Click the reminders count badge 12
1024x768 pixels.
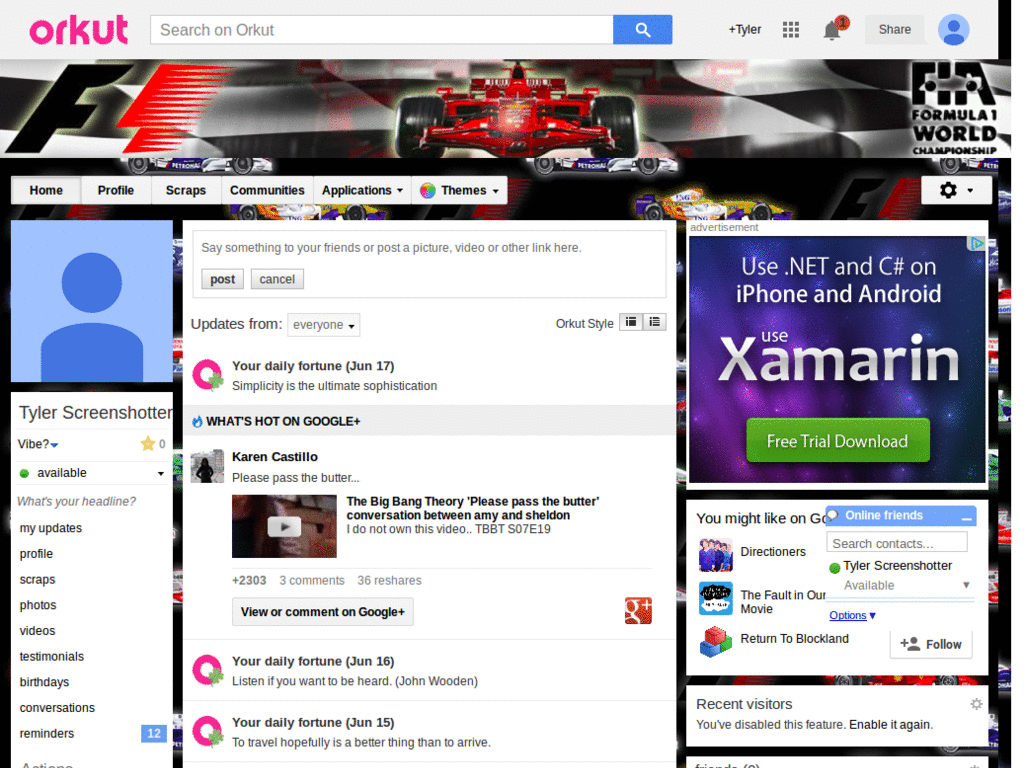click(x=153, y=733)
